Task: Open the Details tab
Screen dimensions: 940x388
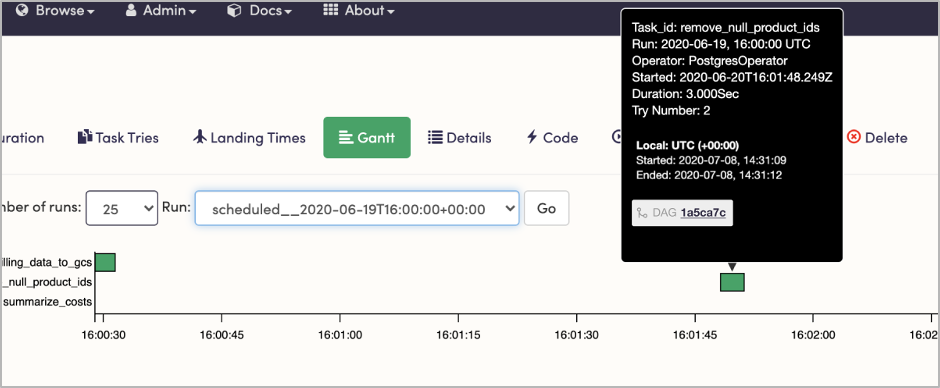Action: pos(459,138)
